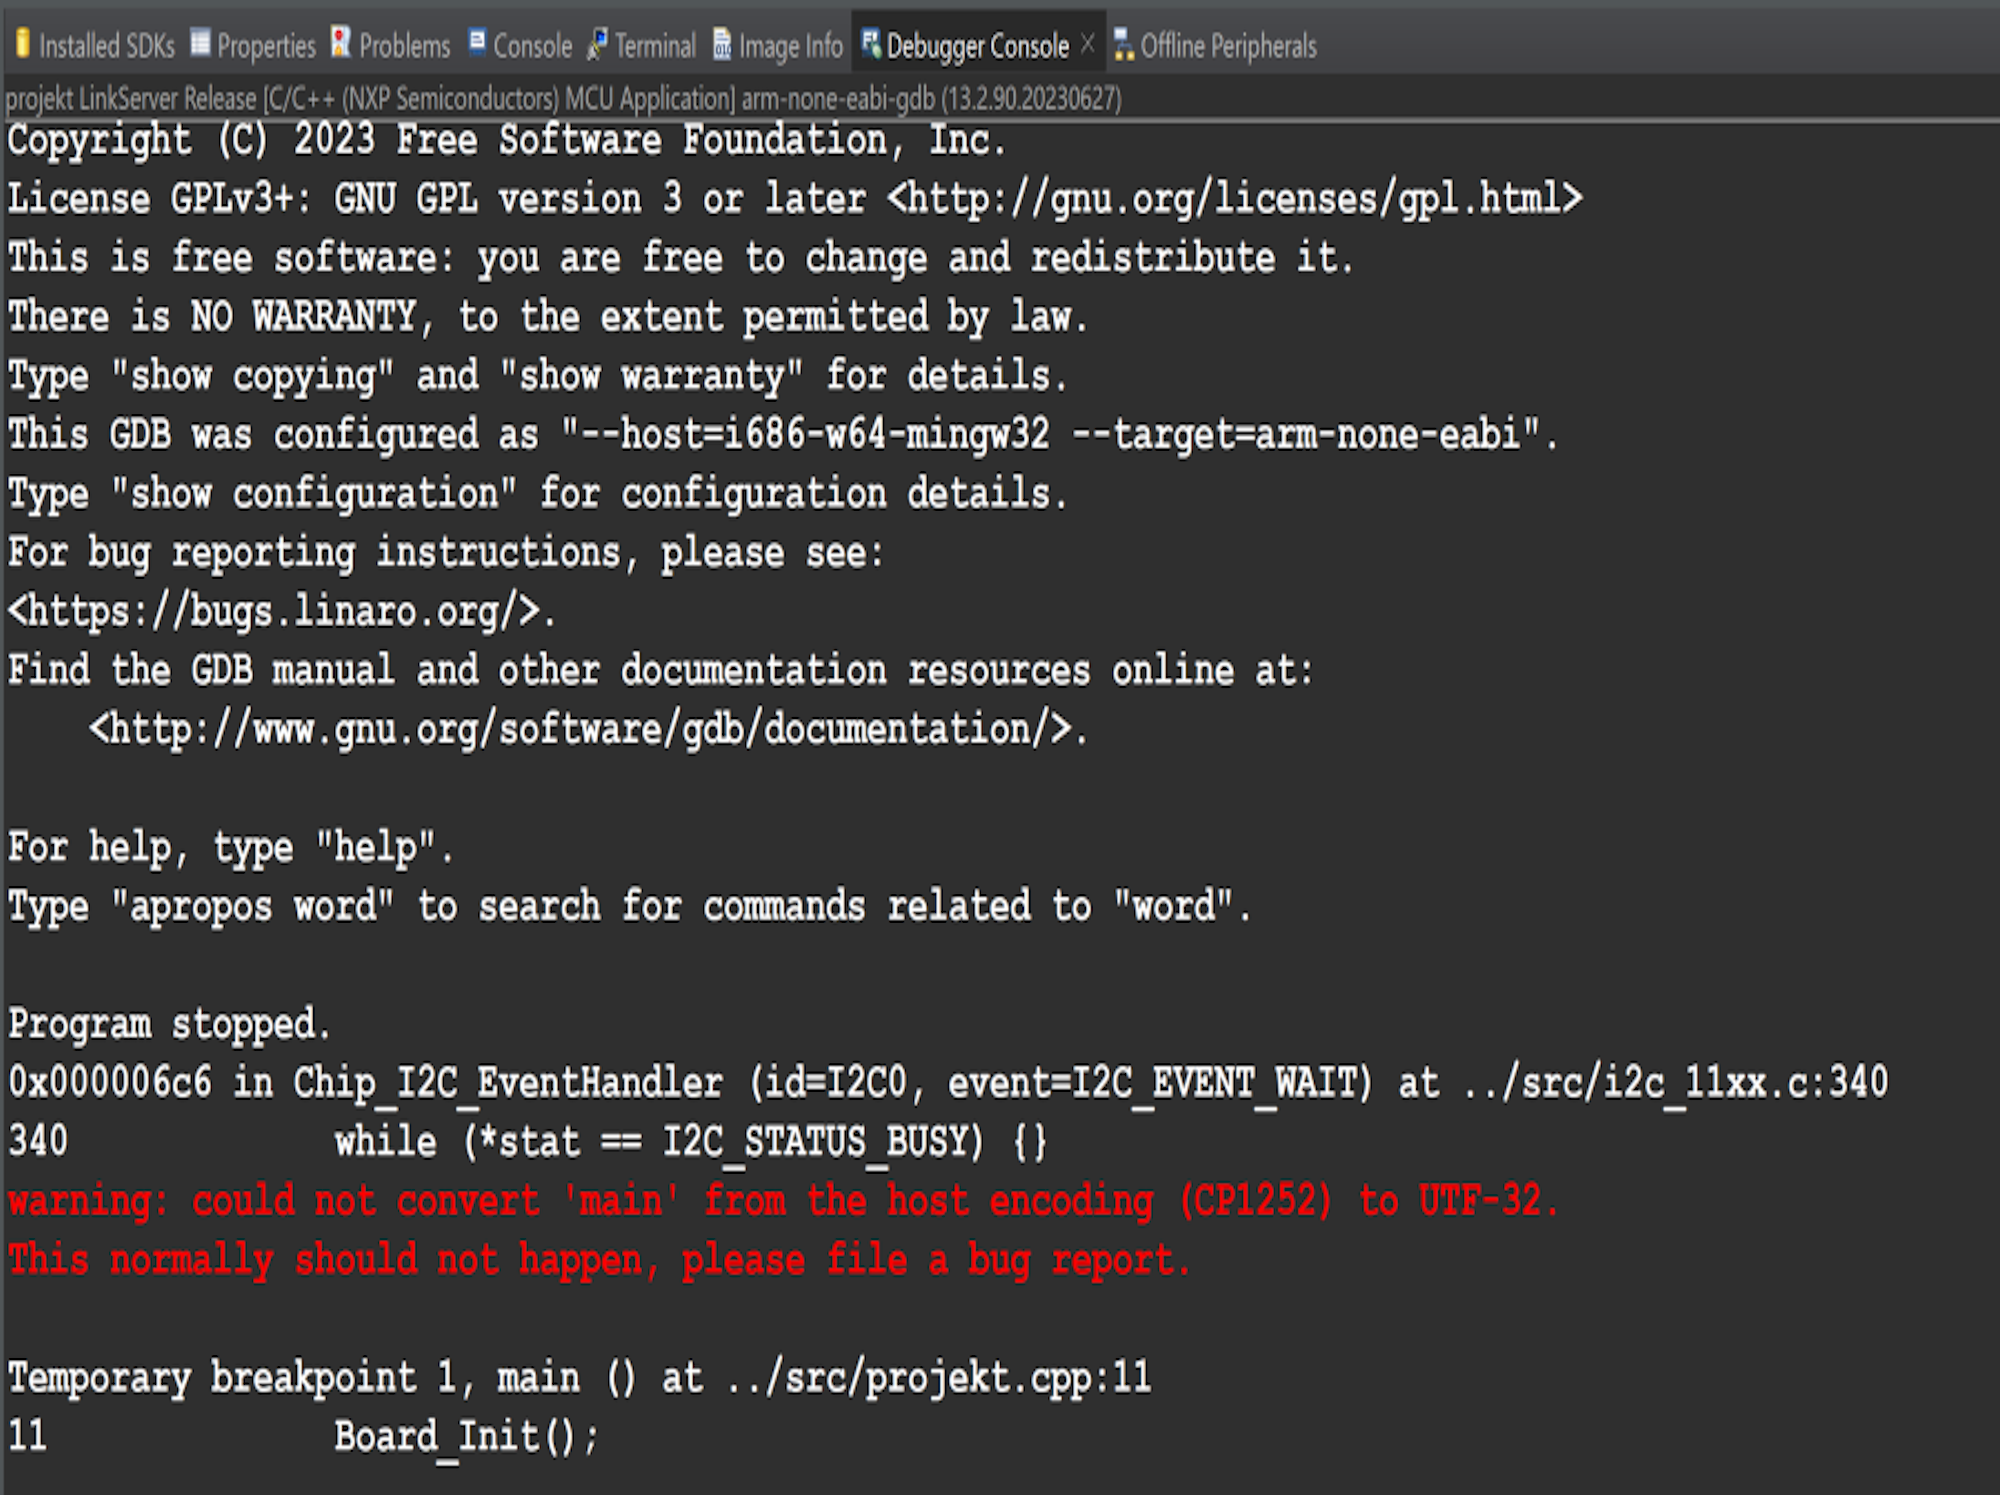Click the Problems tab icon
The height and width of the screenshot is (1500, 2000).
click(341, 43)
